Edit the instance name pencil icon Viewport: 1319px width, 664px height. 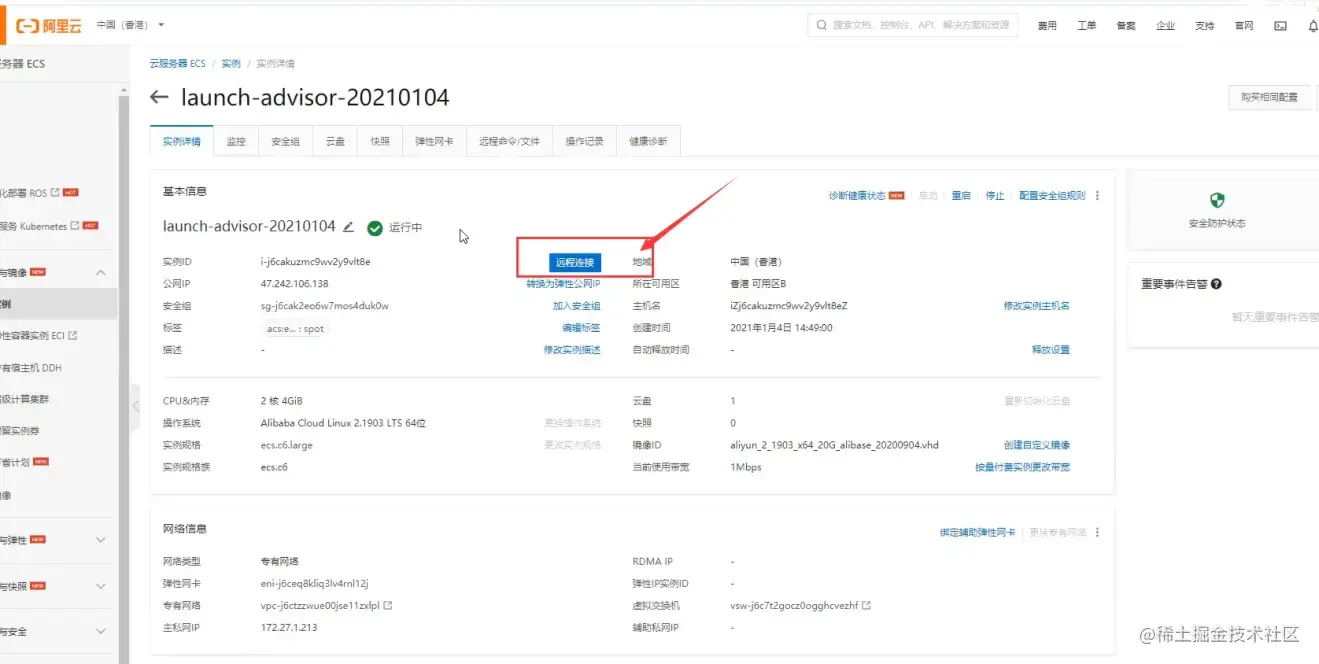349,227
